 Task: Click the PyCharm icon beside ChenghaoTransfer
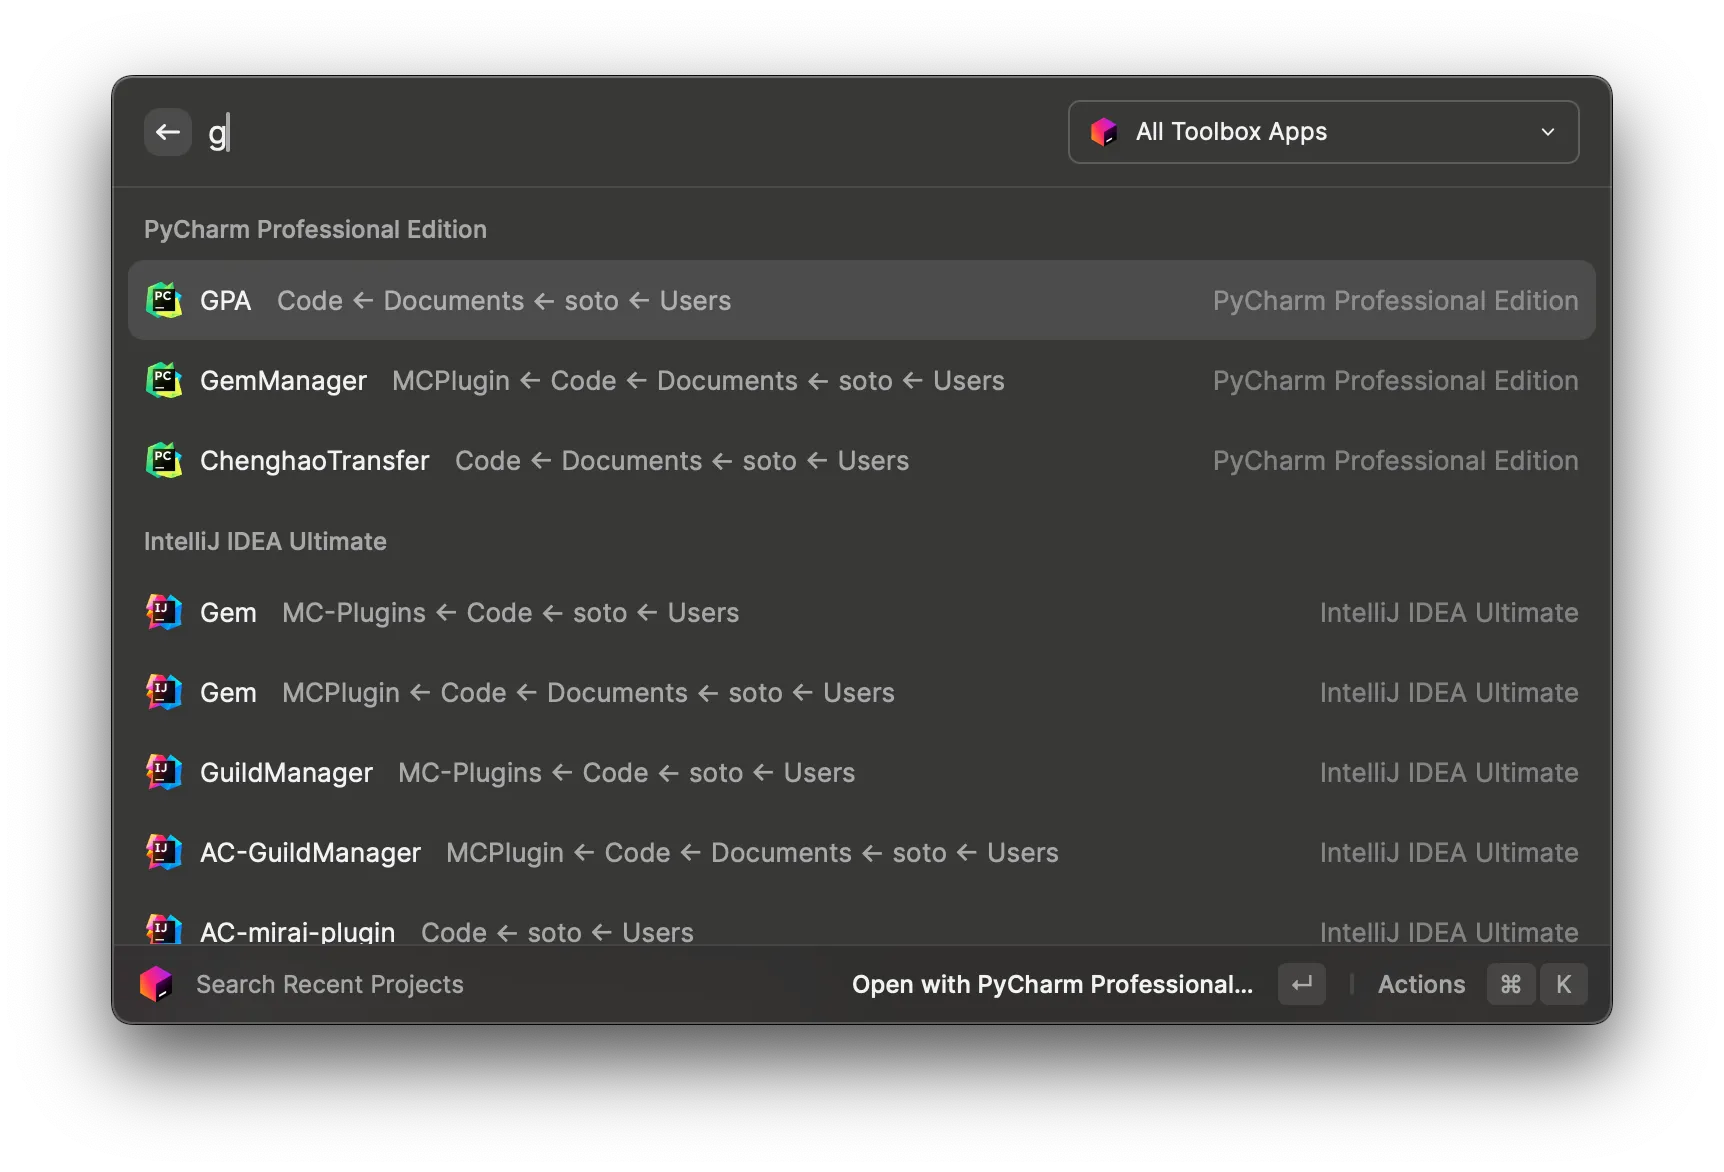click(164, 461)
